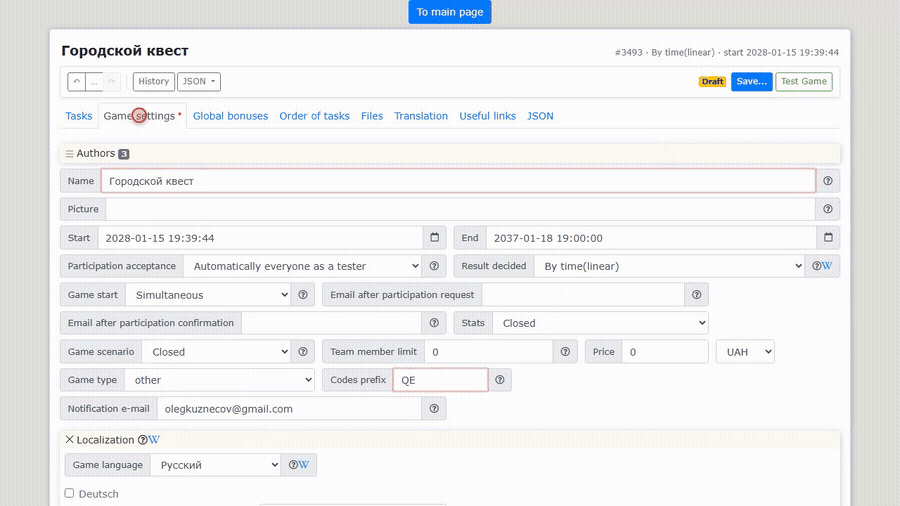Click the Email after participation confirmation input
Viewport: 900px width, 506px height.
pyautogui.click(x=332, y=323)
